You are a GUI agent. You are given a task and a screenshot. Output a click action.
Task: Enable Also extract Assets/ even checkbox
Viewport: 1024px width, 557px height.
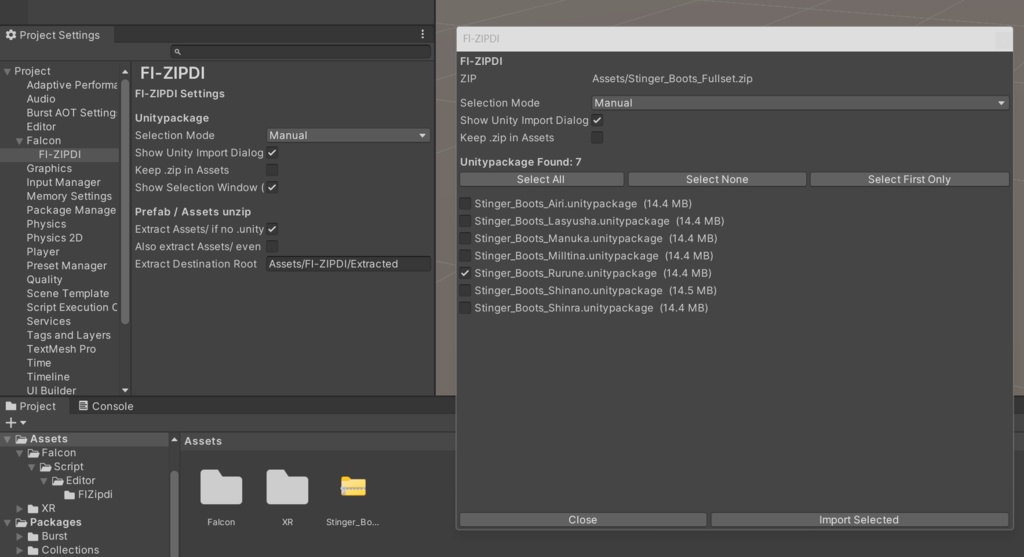pyautogui.click(x=272, y=246)
